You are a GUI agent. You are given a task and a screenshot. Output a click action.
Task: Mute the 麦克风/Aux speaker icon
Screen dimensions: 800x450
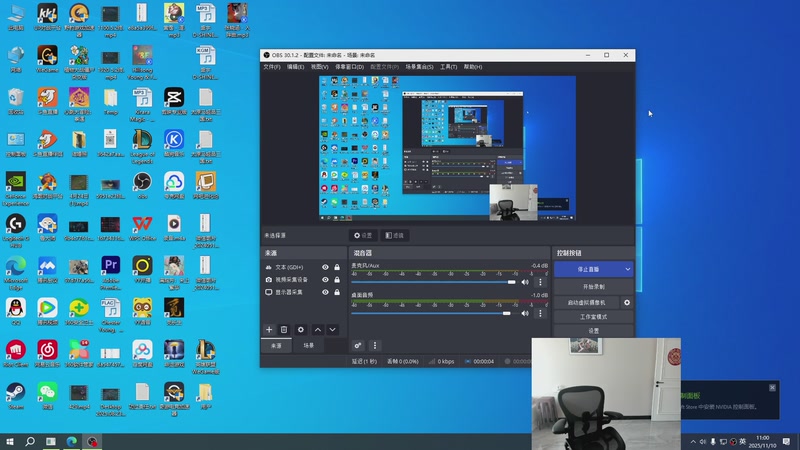click(x=525, y=282)
